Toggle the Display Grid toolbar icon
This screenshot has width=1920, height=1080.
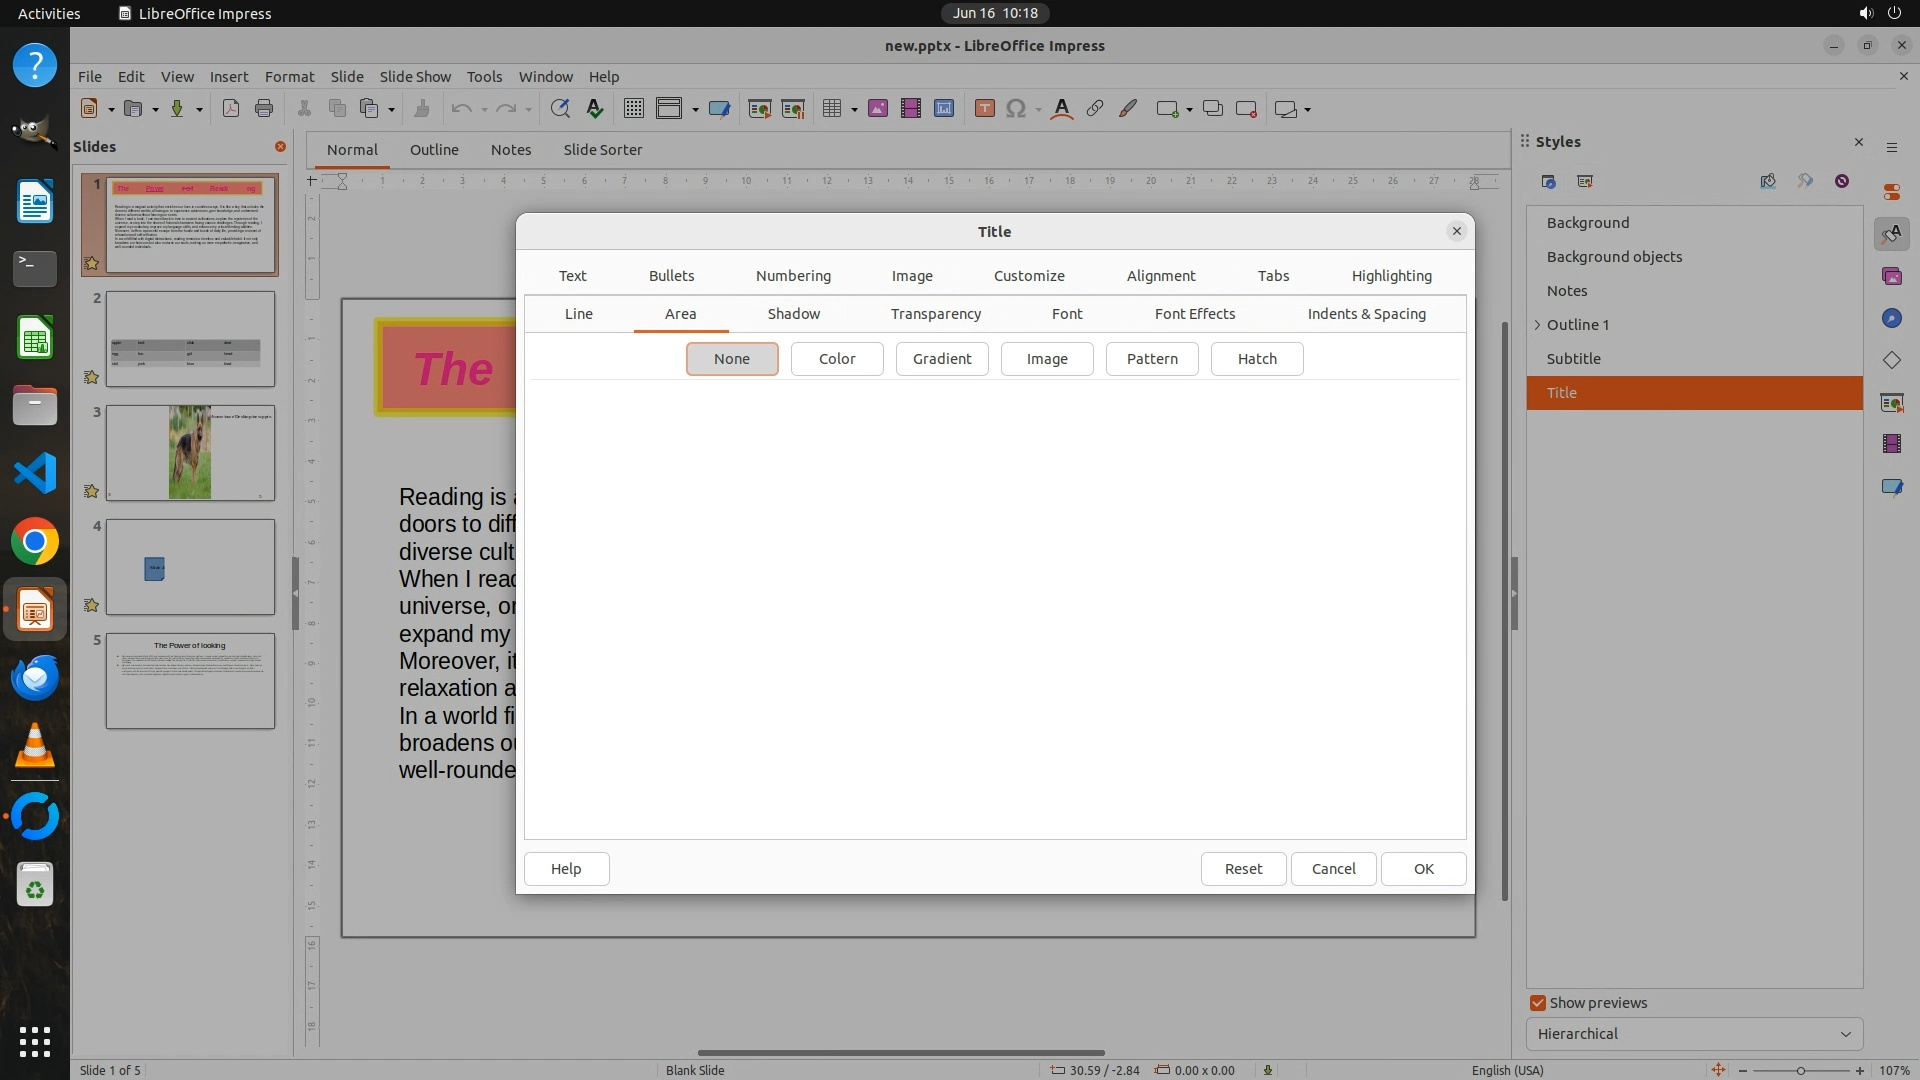(633, 109)
